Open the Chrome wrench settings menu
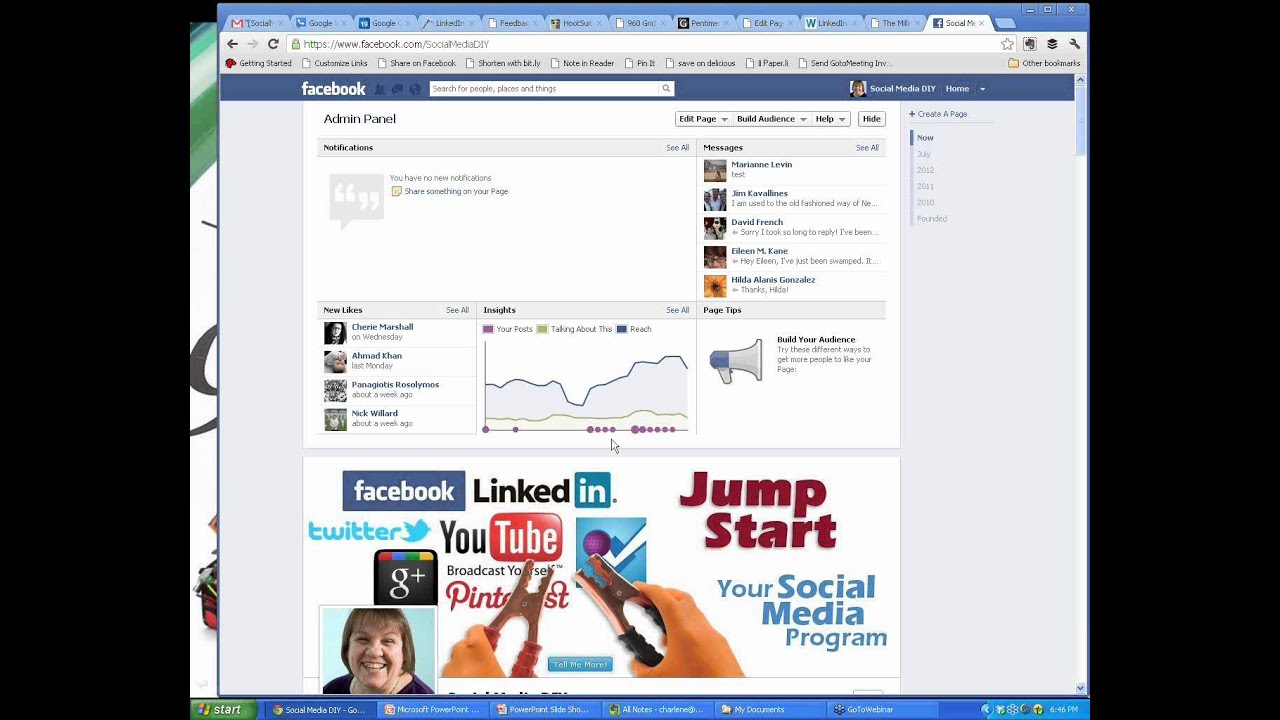This screenshot has height=720, width=1280. (1074, 44)
